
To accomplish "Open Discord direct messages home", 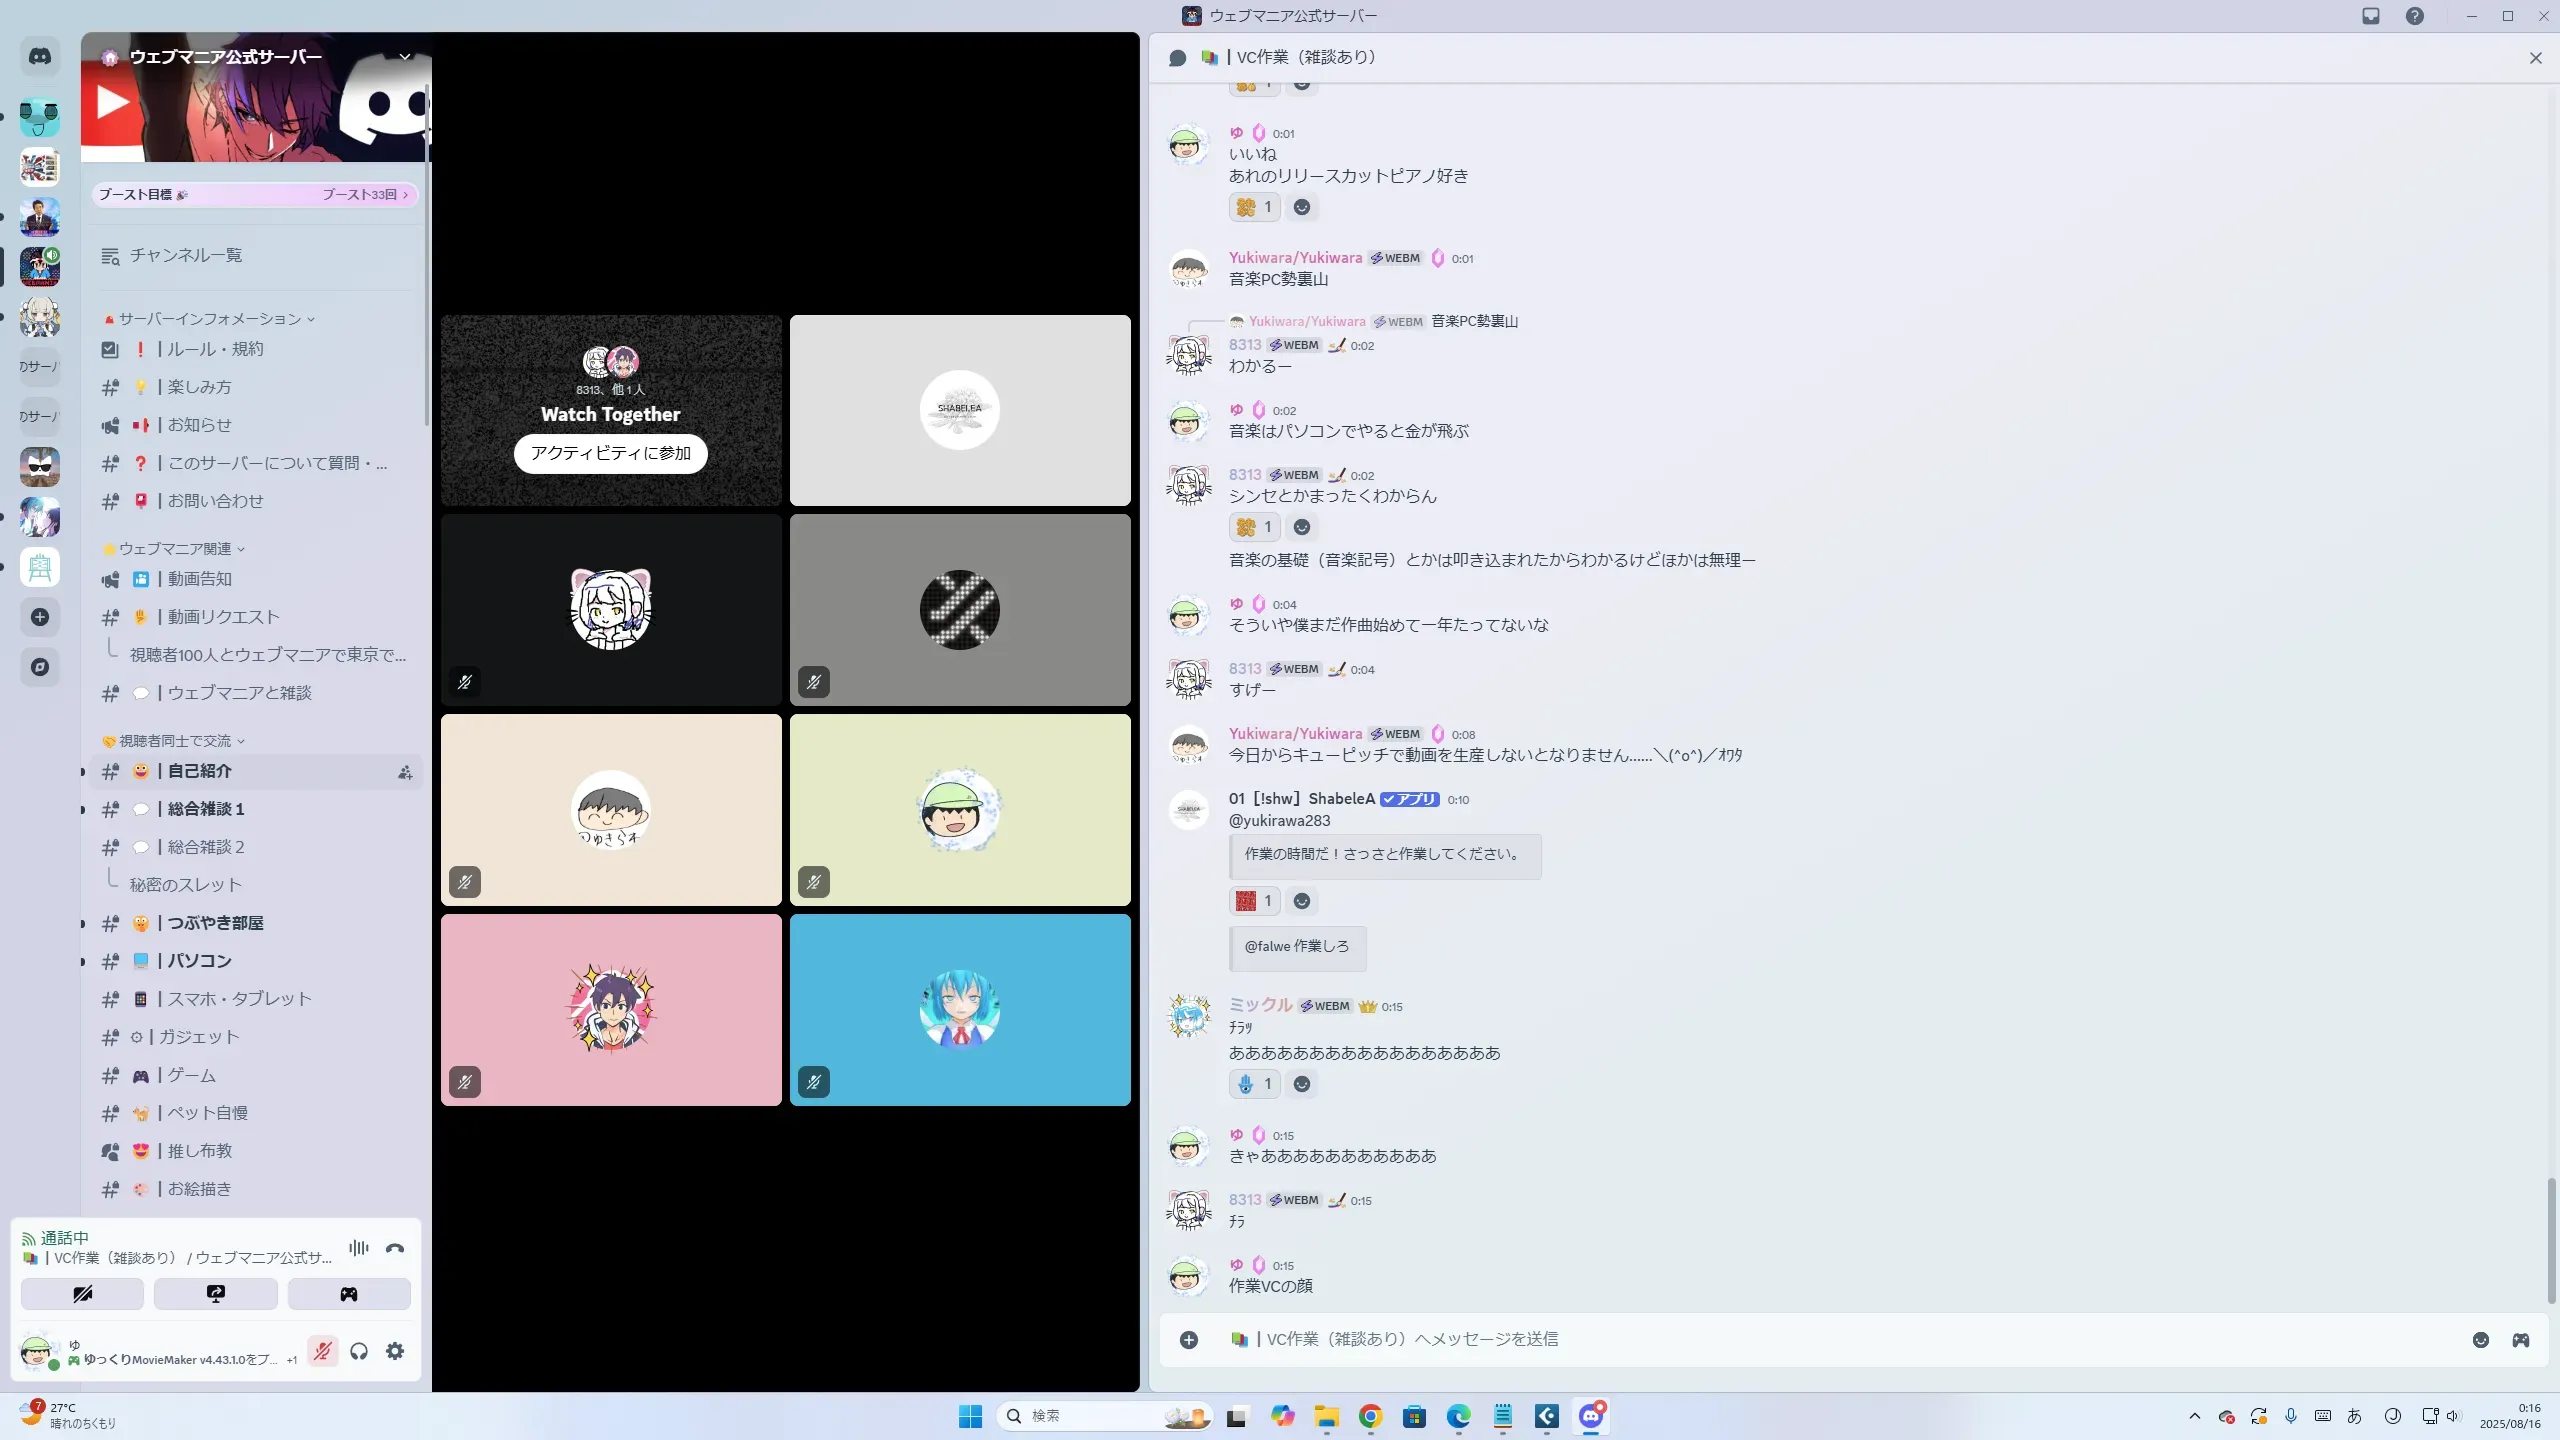I will [x=40, y=56].
